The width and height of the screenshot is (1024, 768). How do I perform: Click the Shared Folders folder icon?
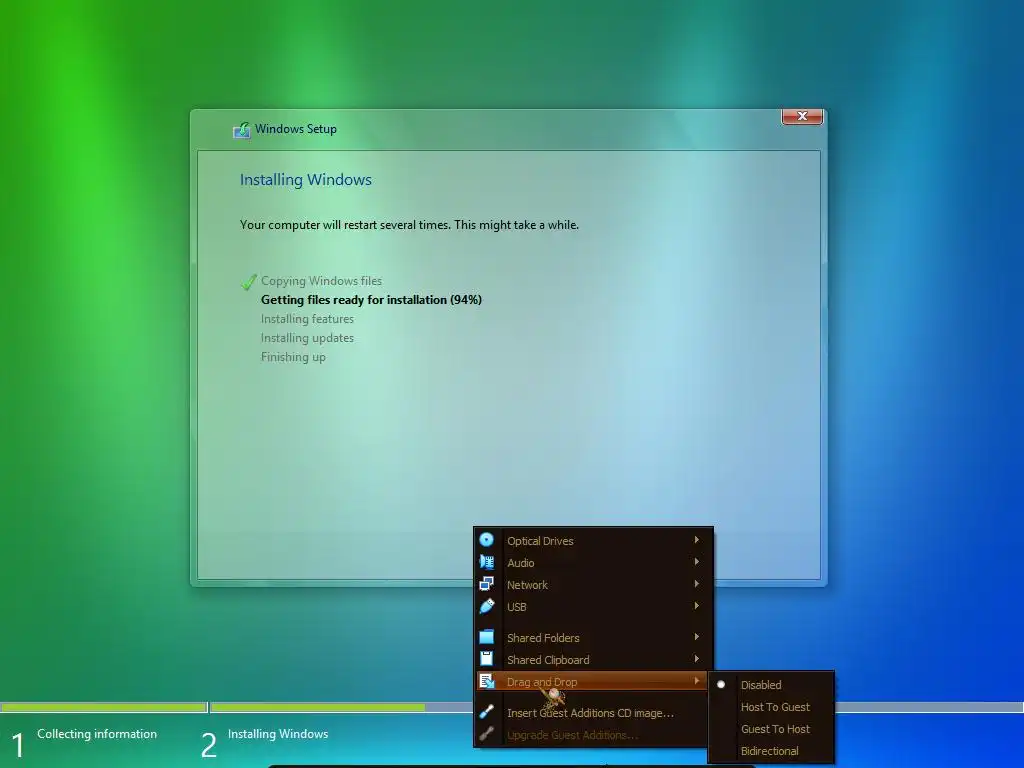(x=487, y=637)
